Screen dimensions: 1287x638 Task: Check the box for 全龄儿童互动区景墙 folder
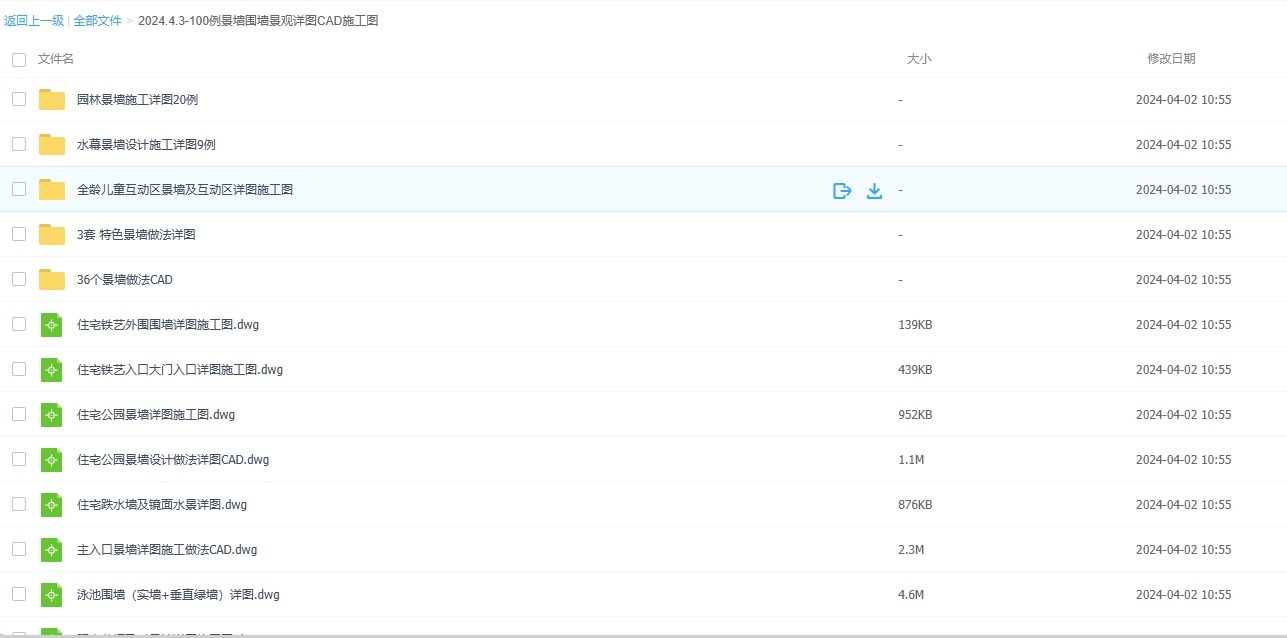tap(19, 189)
